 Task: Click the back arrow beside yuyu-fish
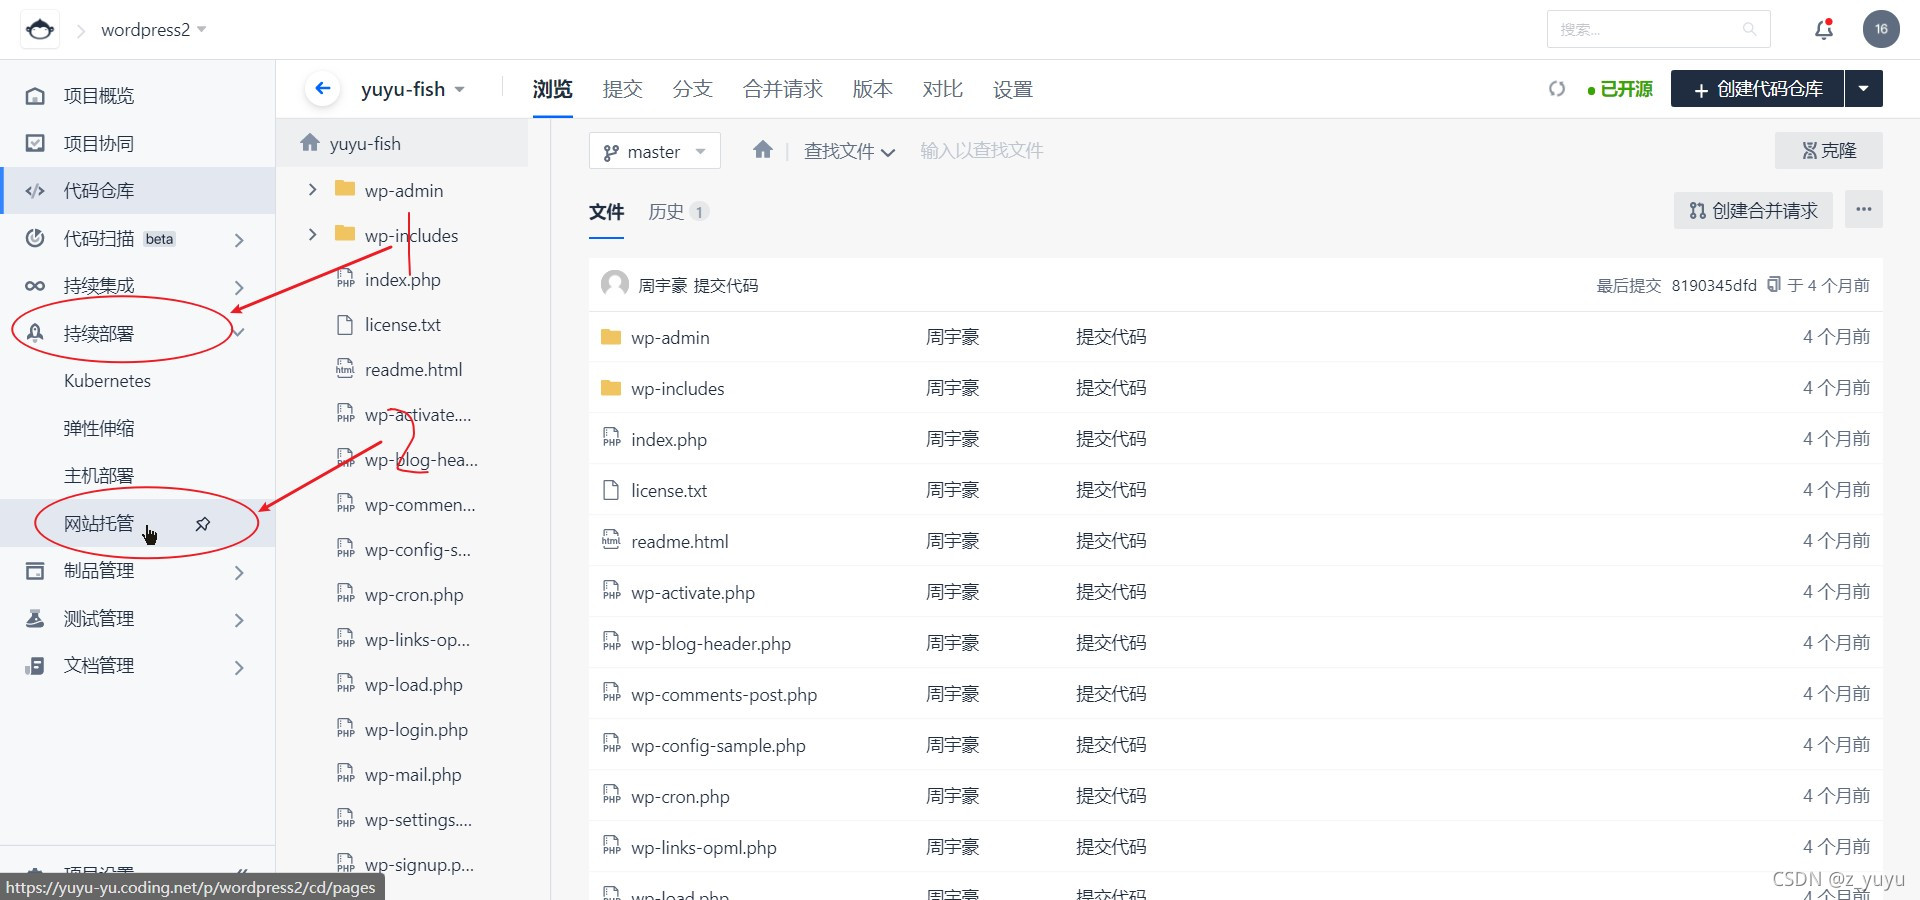pos(322,88)
